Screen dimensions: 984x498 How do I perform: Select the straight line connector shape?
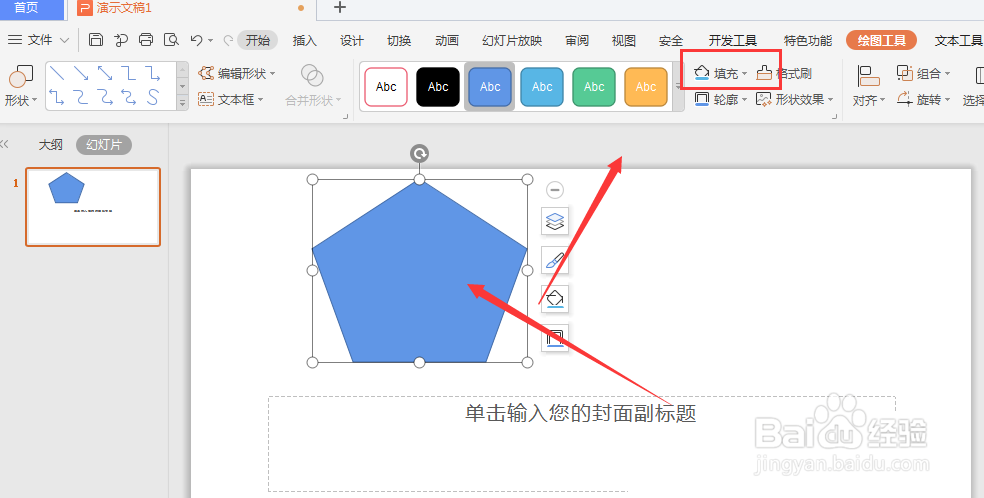coord(57,73)
